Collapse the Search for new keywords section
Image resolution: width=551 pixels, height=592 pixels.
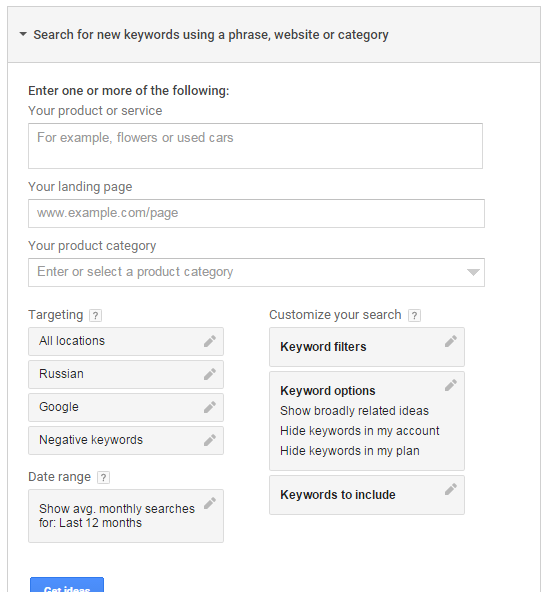click(23, 34)
